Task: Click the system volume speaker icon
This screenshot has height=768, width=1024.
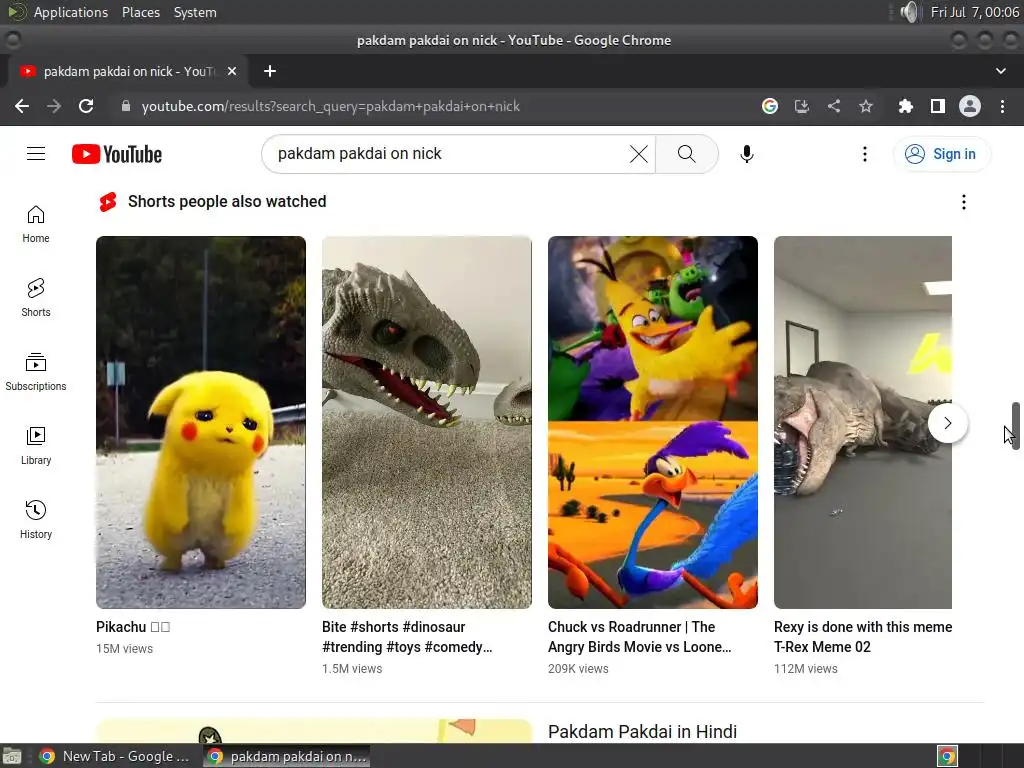Action: 909,12
